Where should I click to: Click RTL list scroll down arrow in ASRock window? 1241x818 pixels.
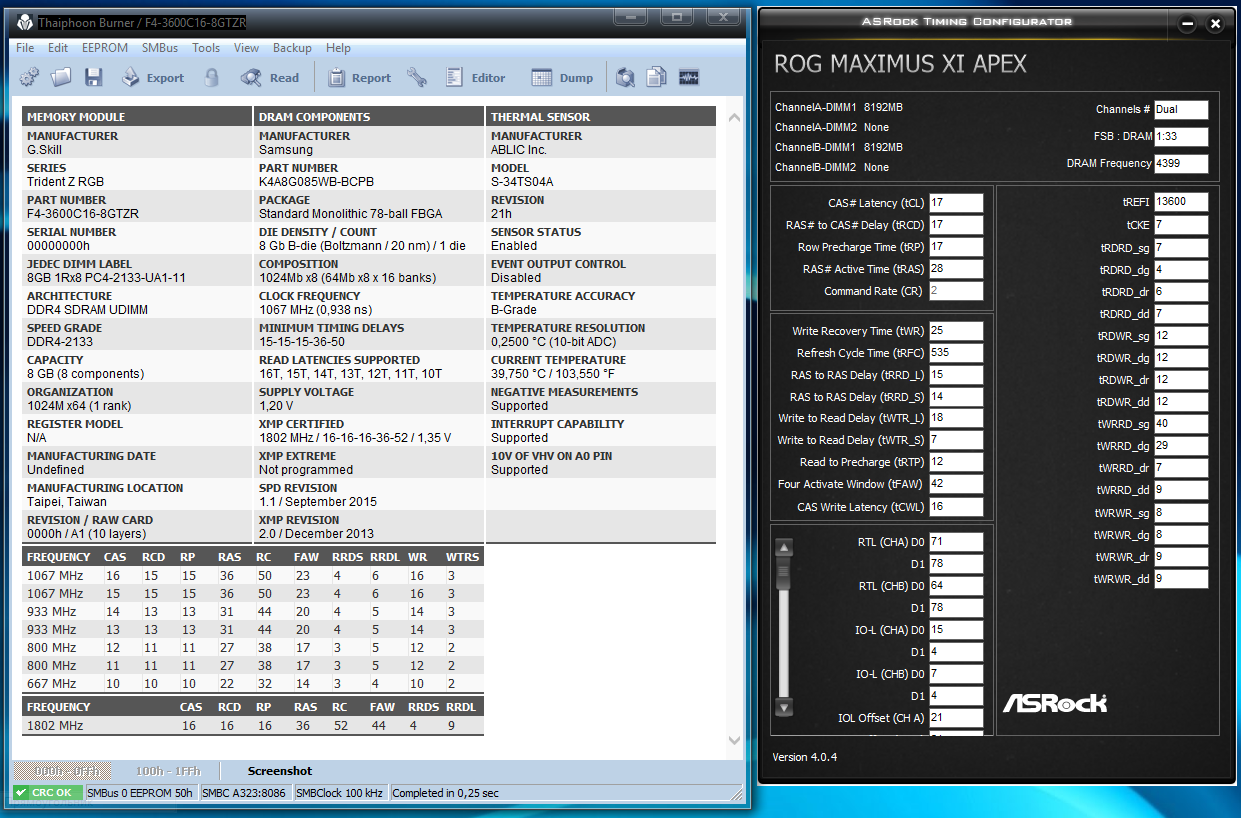click(x=784, y=707)
